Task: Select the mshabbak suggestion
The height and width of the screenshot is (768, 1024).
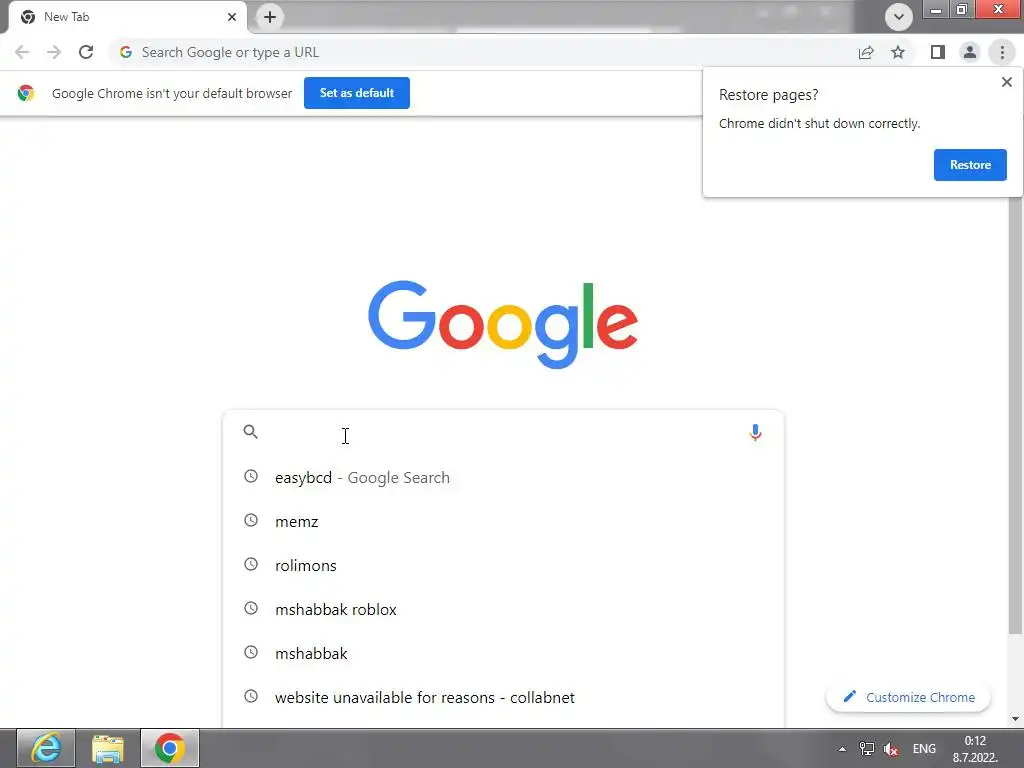Action: pyautogui.click(x=503, y=653)
